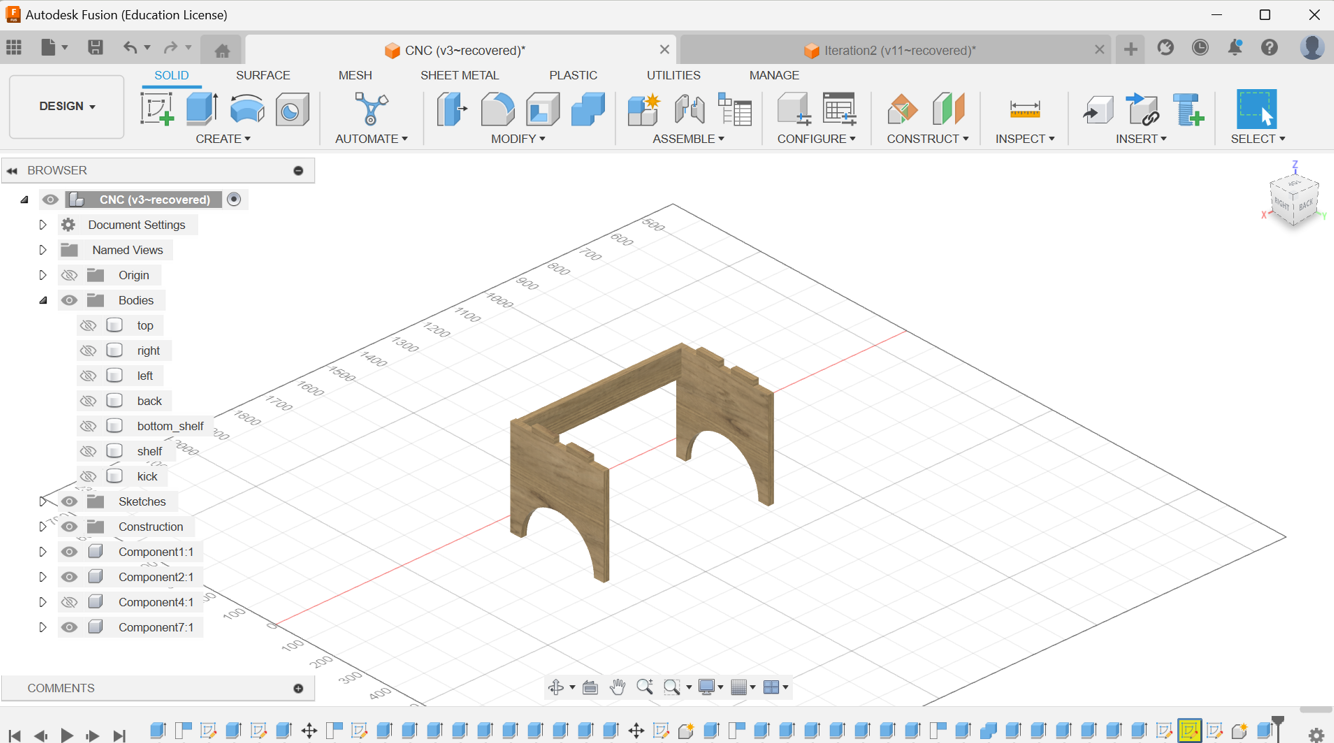Toggle visibility of Component4:1
The width and height of the screenshot is (1334, 743).
click(69, 602)
